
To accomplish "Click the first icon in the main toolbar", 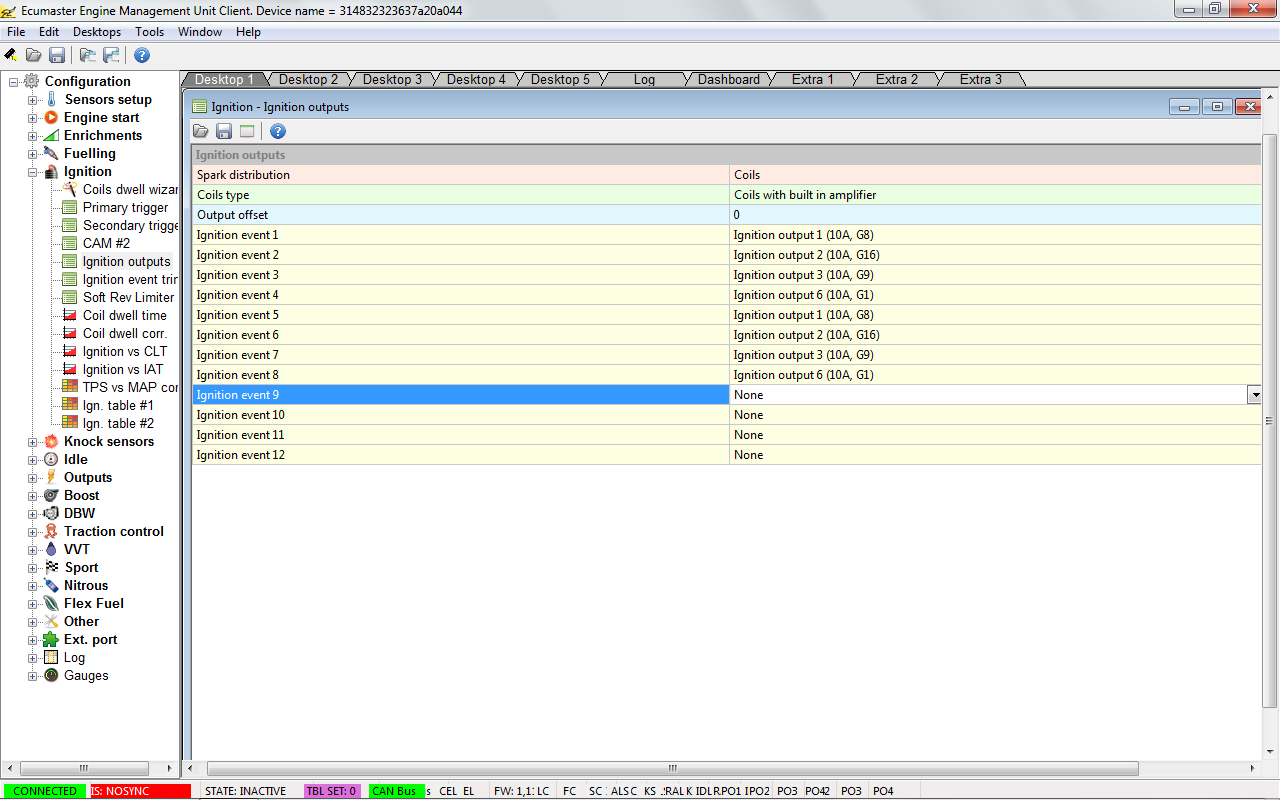I will pos(11,55).
